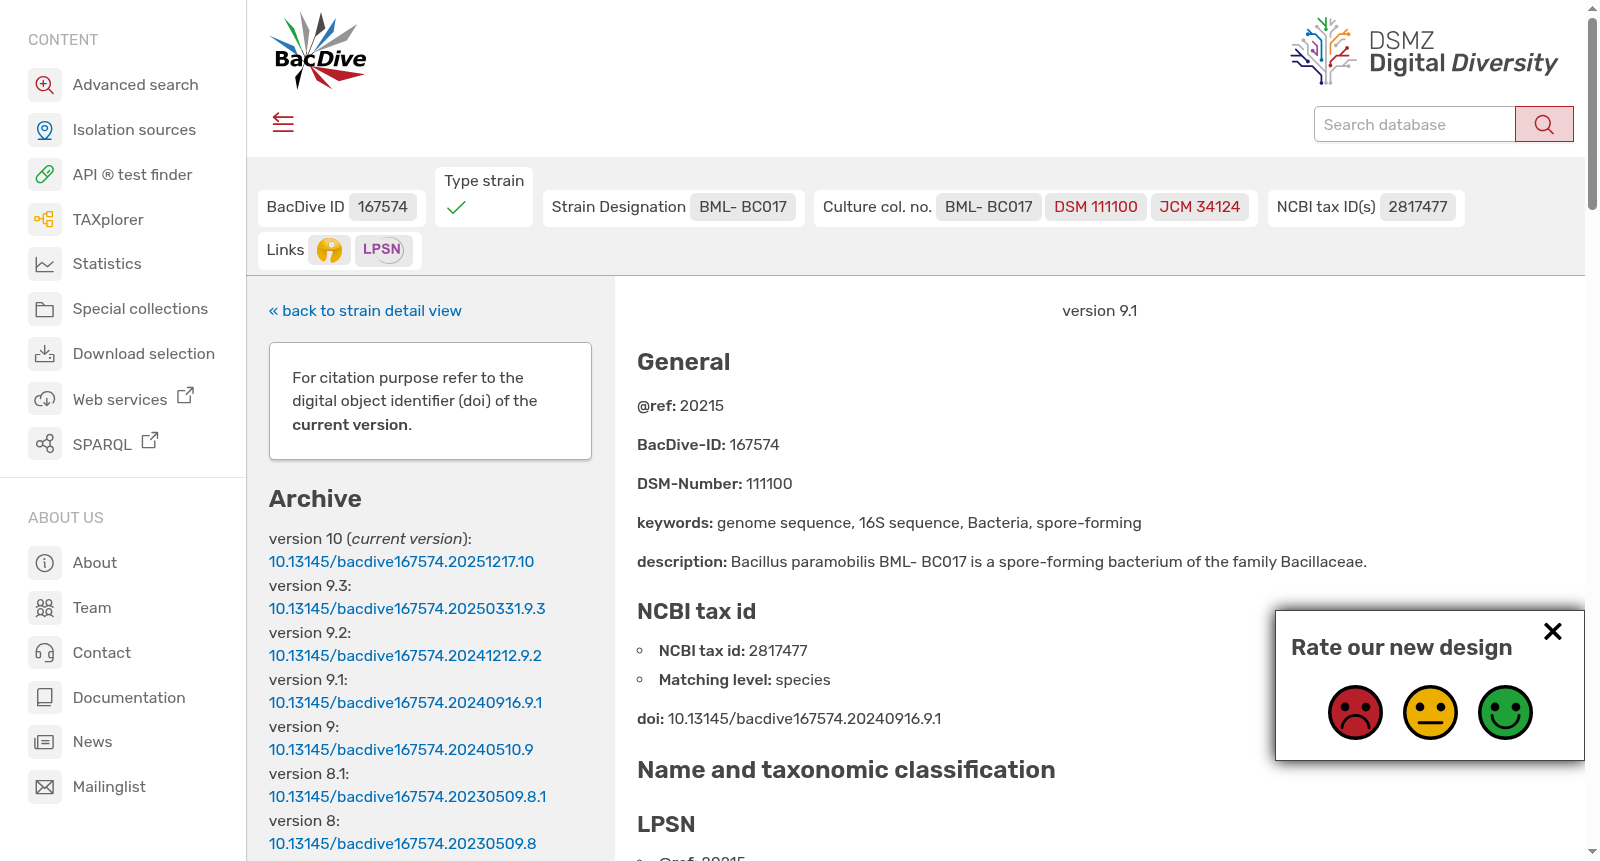Go back to strain detail view
Image resolution: width=1600 pixels, height=861 pixels.
[x=365, y=311]
